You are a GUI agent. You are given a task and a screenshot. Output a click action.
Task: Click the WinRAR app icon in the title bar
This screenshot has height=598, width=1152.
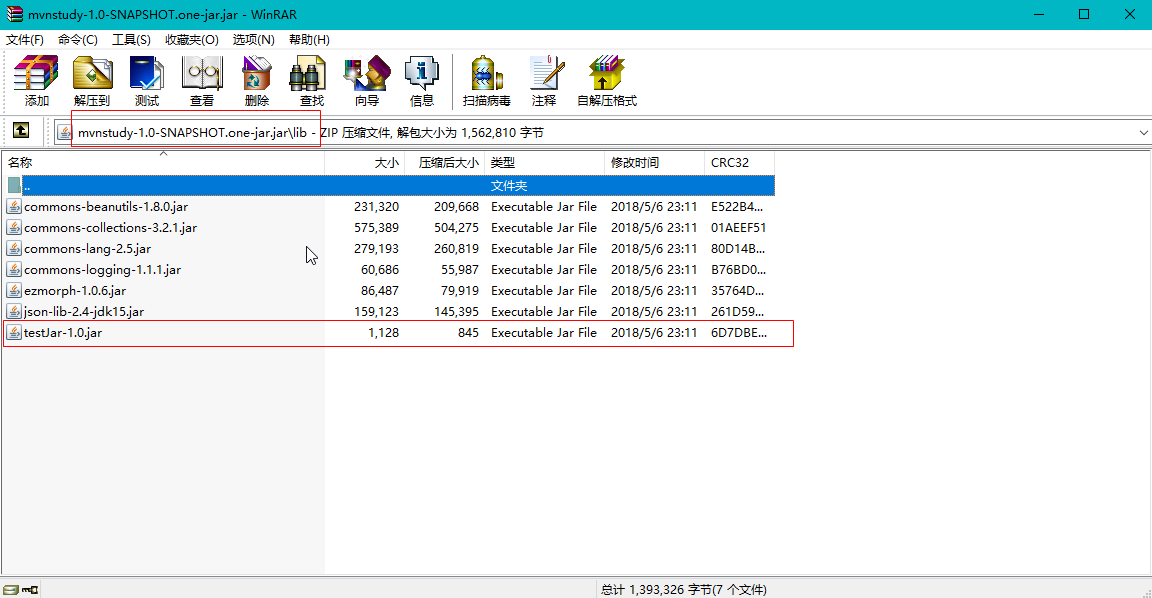(x=15, y=14)
